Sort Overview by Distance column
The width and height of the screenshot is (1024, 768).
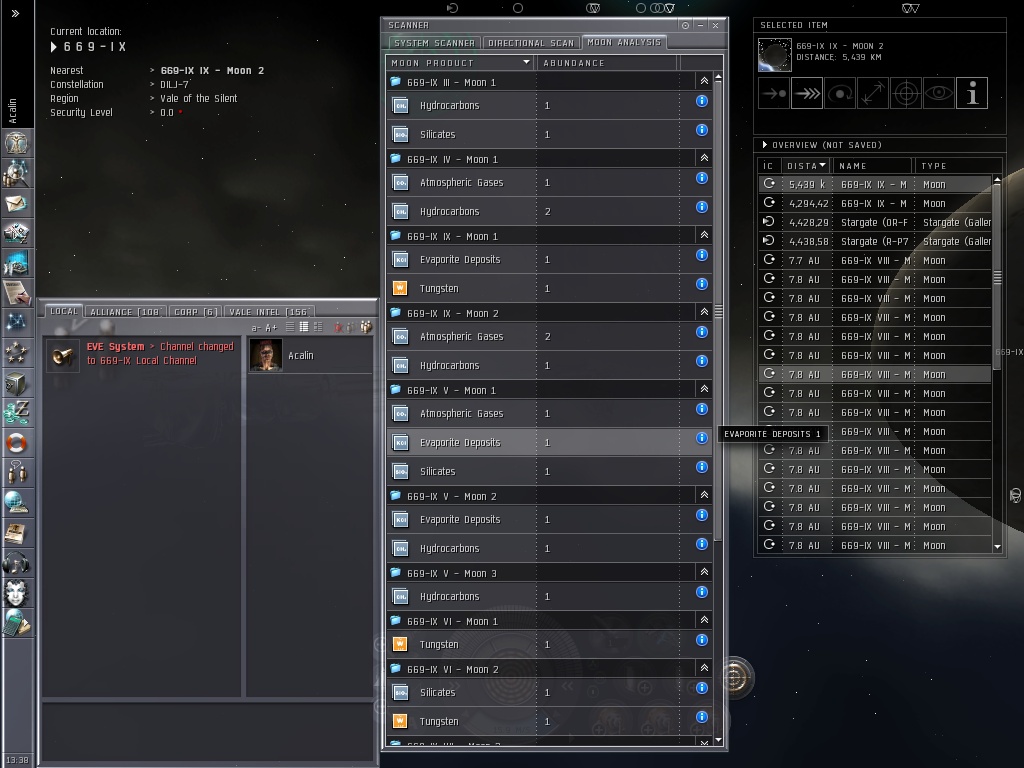(x=807, y=166)
